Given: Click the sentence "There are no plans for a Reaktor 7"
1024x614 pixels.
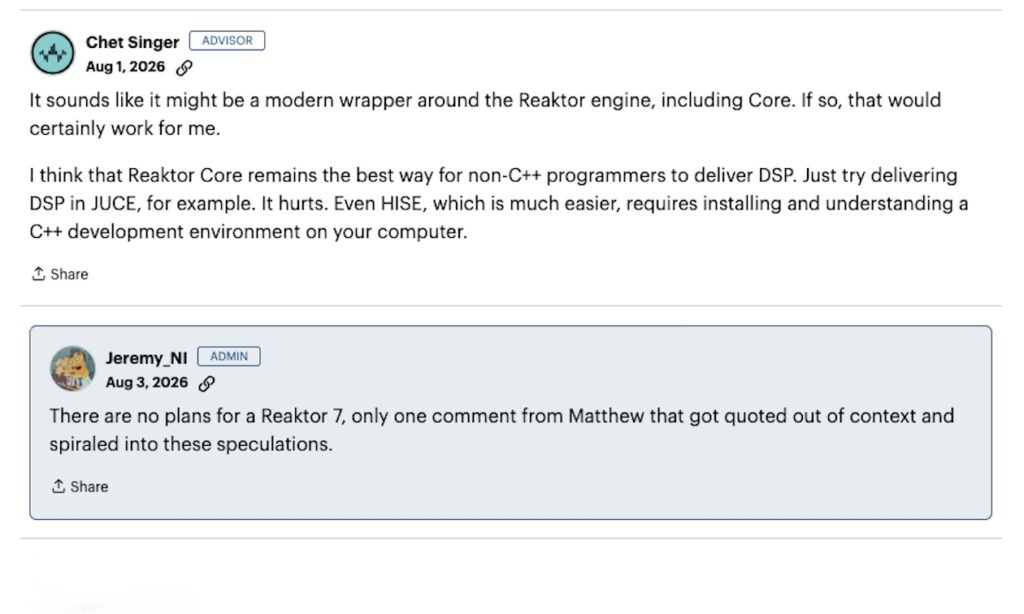Looking at the screenshot, I should (196, 416).
